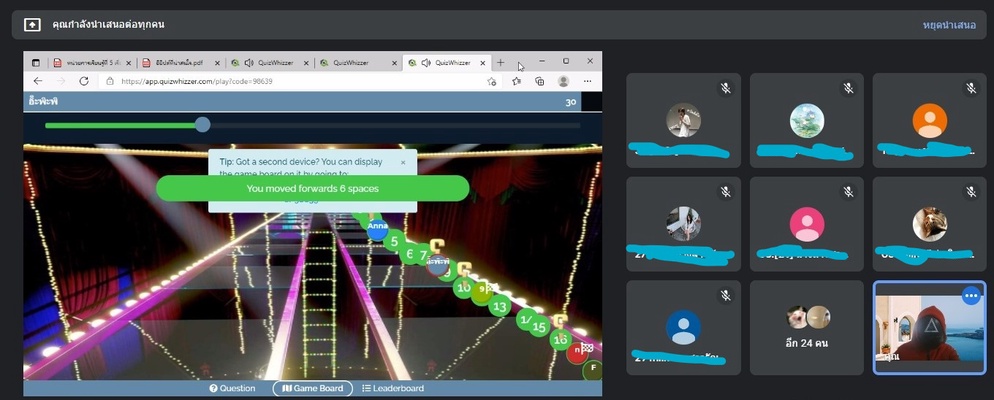Viewport: 994px width, 400px height.
Task: Select the Game Board view
Action: point(313,388)
